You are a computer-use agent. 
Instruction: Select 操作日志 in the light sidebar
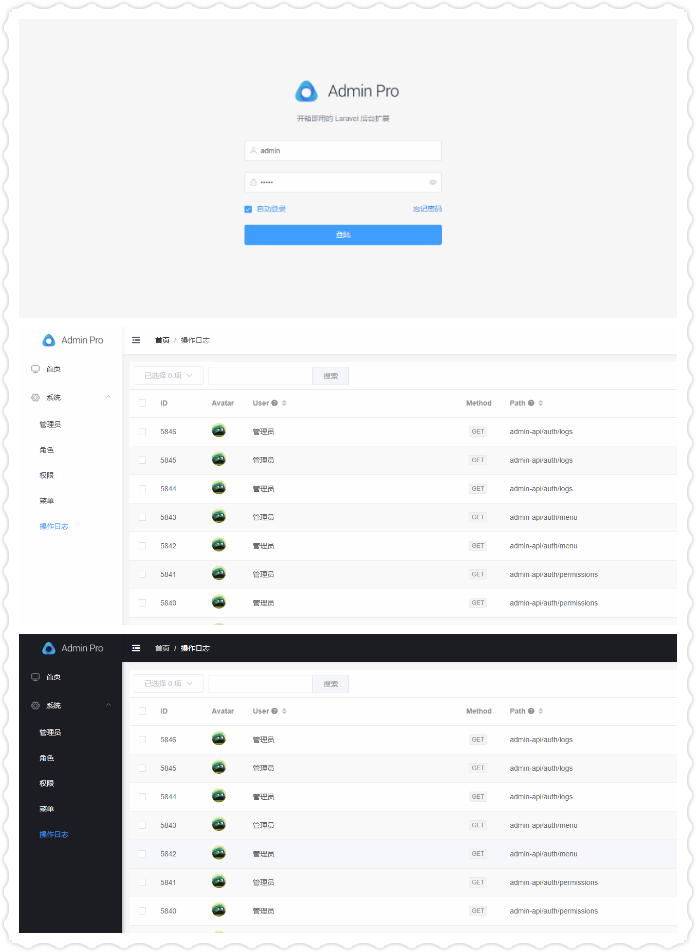54,526
